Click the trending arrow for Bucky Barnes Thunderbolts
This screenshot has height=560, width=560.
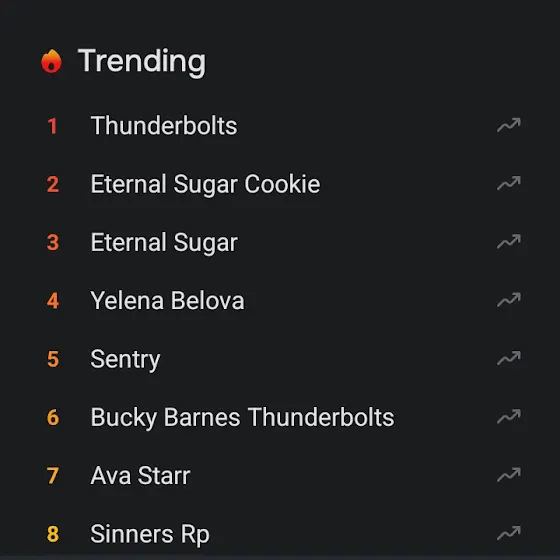tap(509, 417)
